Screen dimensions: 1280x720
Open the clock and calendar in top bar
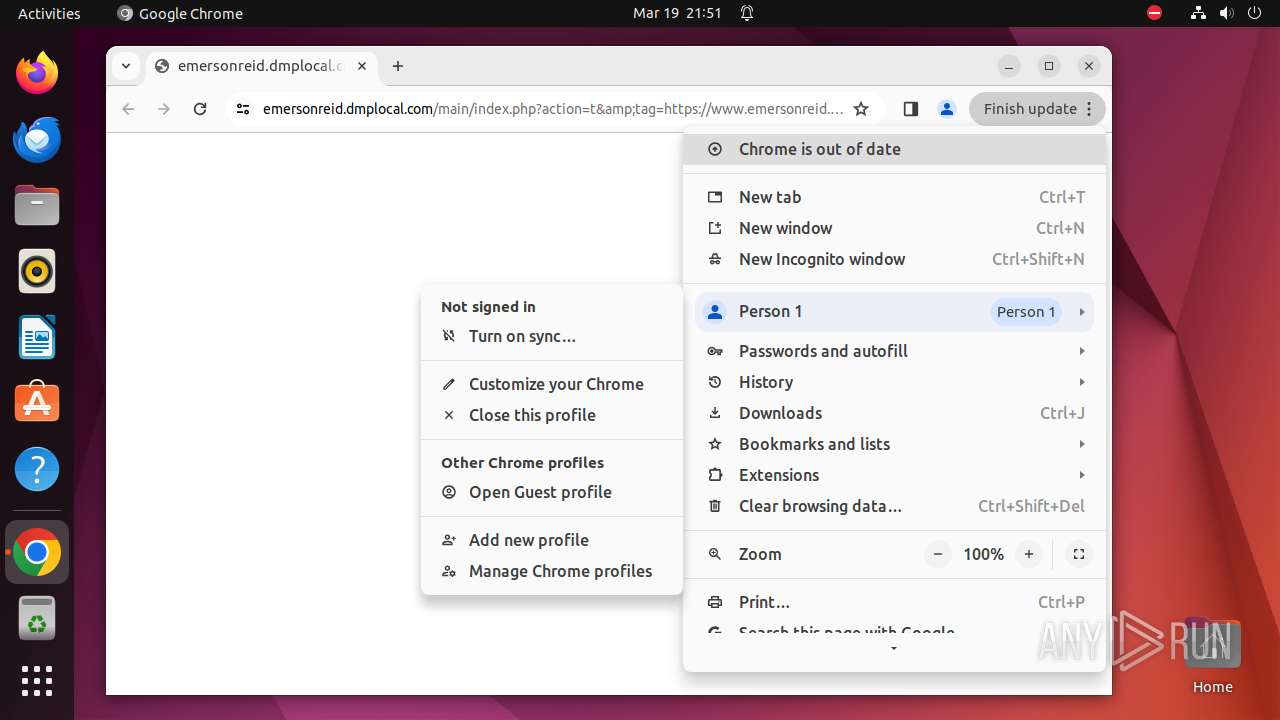677,13
